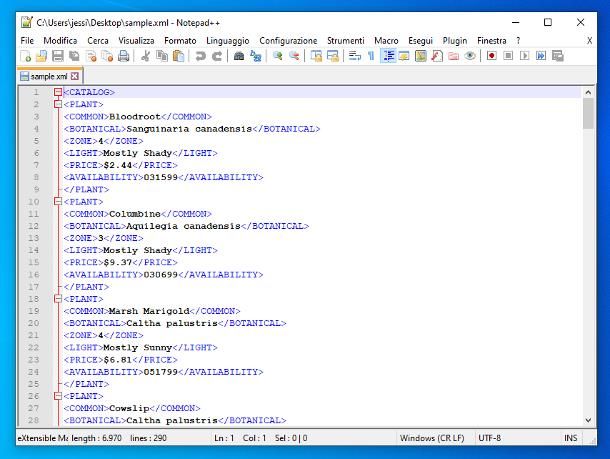Open Folder as Workspace icon
This screenshot has height=459, width=610.
tap(453, 56)
